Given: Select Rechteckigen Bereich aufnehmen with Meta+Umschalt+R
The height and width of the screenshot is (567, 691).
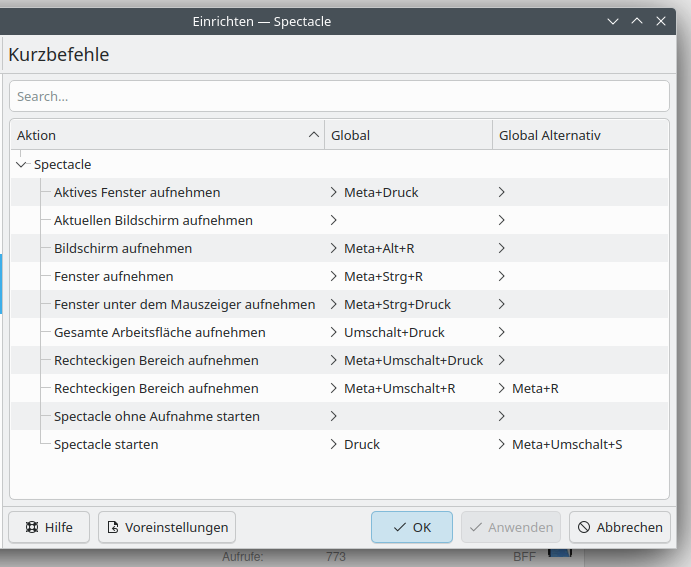Looking at the screenshot, I should (156, 388).
